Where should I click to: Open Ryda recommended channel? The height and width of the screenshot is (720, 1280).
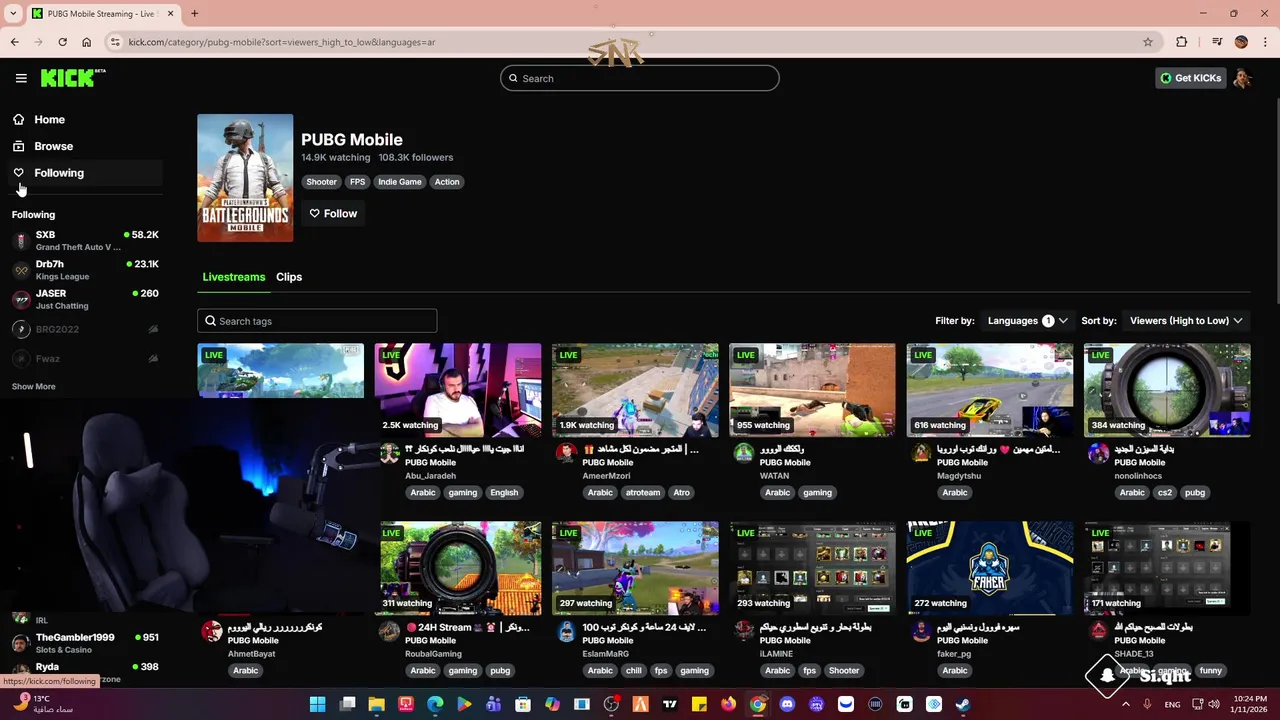85,671
